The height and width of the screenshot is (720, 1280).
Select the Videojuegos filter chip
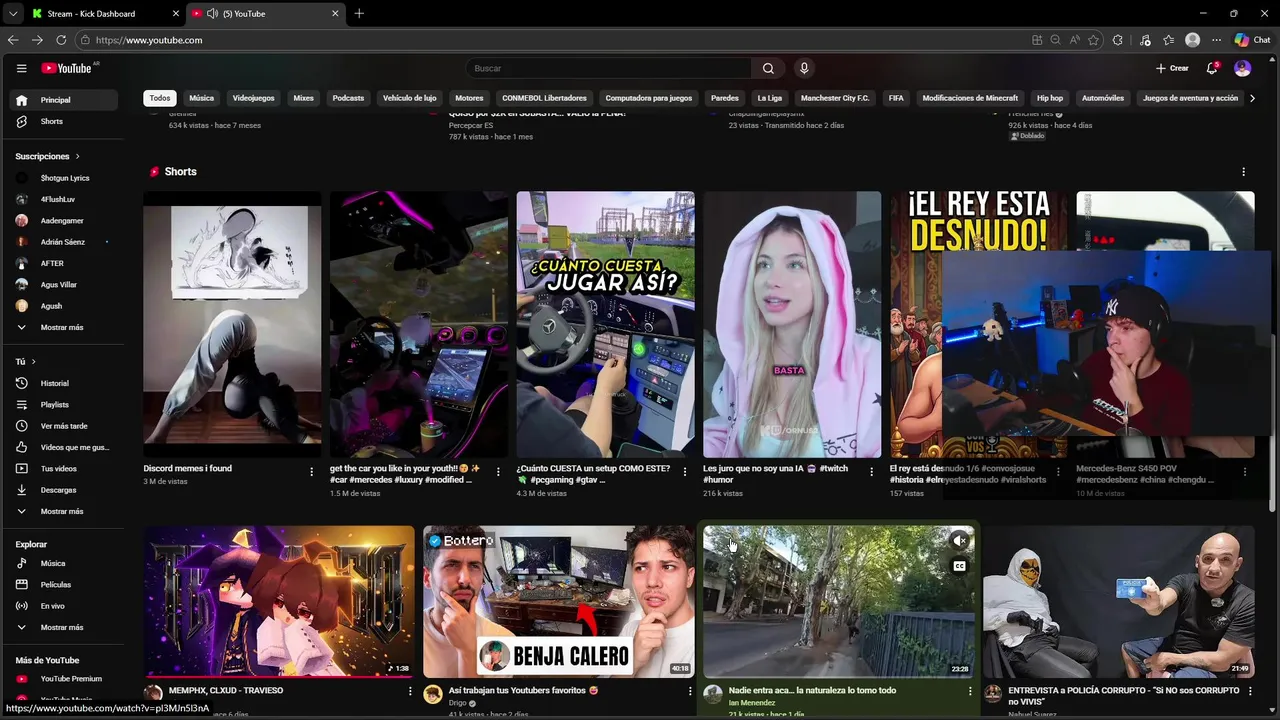[253, 98]
